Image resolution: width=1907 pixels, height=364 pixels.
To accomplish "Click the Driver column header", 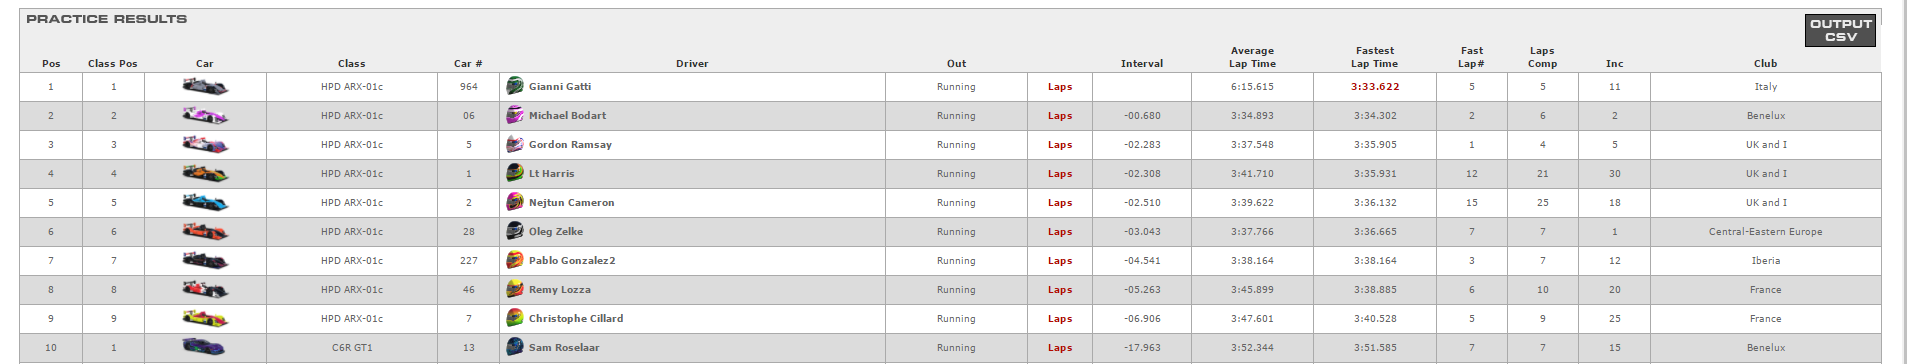I will tap(692, 64).
